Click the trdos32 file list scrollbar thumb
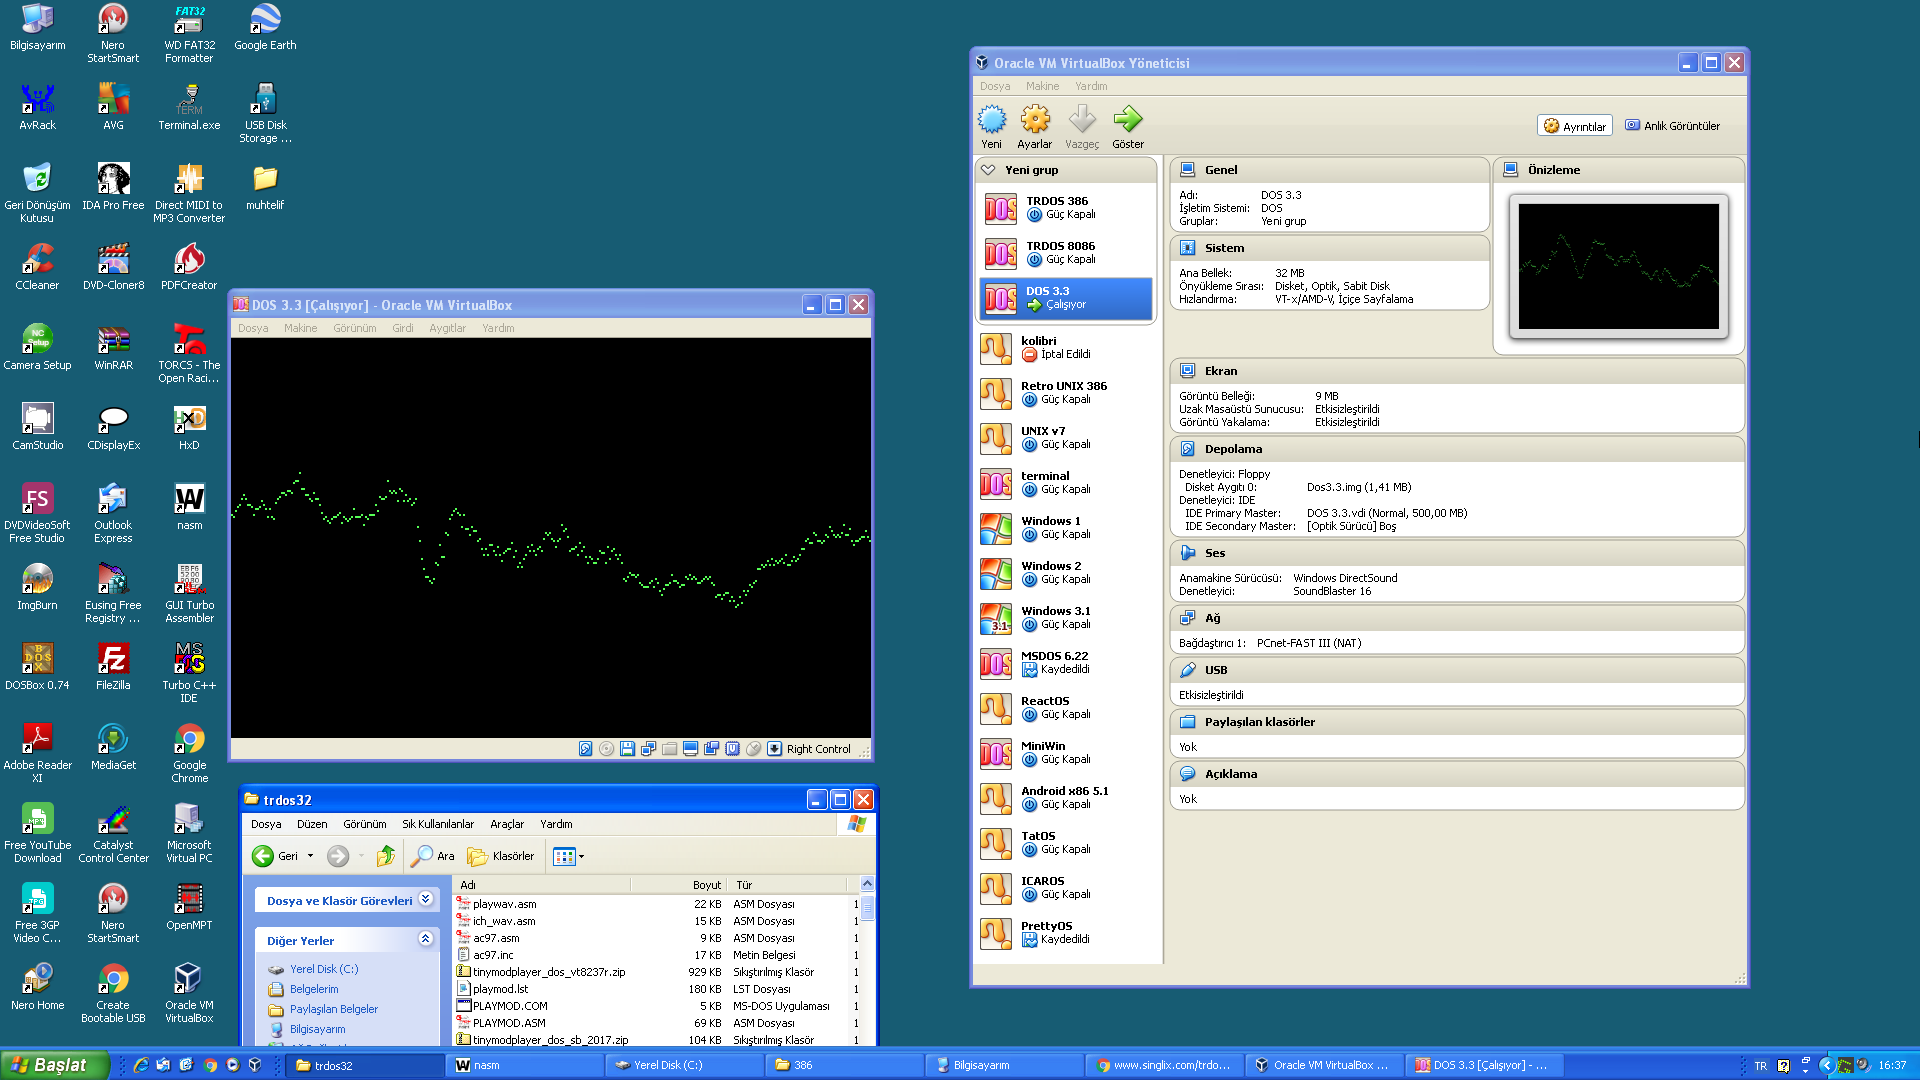1920x1080 pixels. pyautogui.click(x=867, y=908)
